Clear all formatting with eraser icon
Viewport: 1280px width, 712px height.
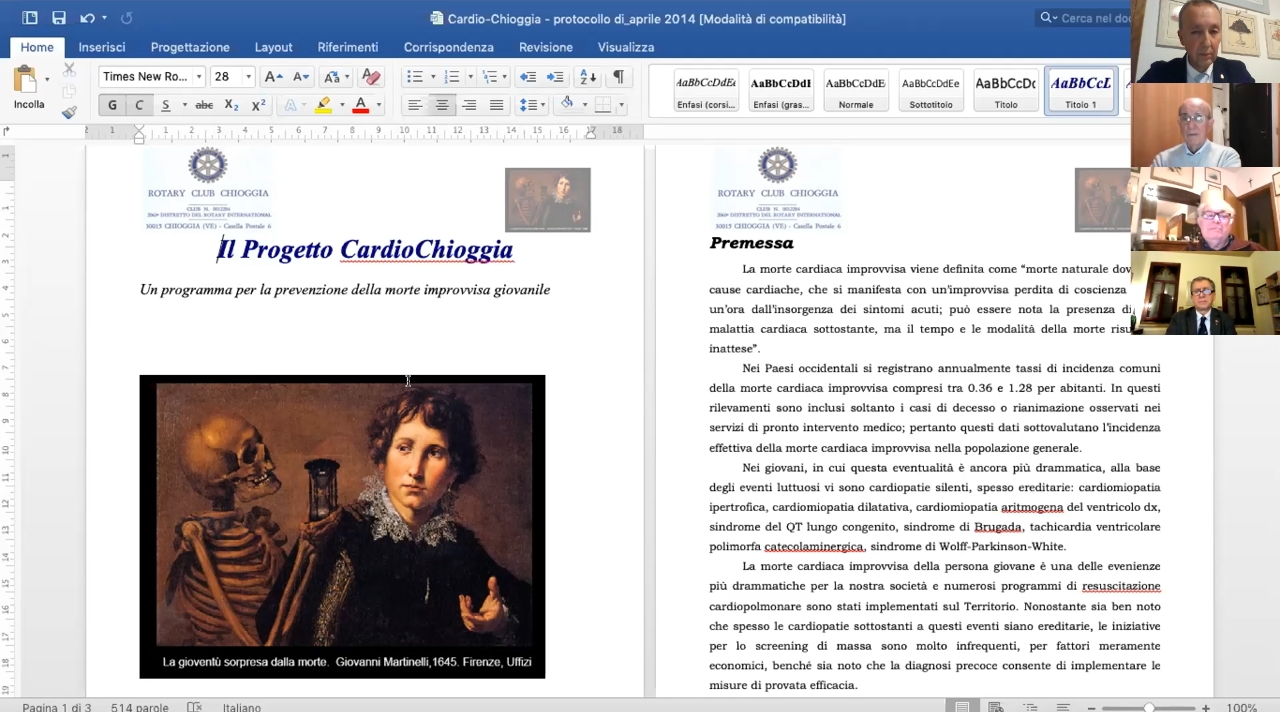point(371,77)
